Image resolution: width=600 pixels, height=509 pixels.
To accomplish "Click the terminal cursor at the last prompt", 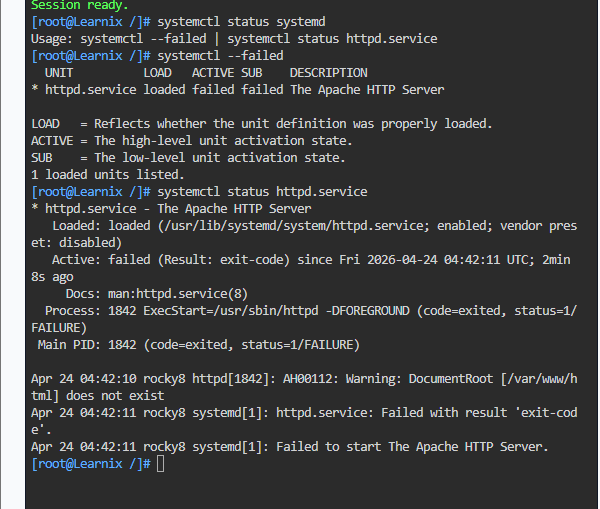I will tap(161, 464).
